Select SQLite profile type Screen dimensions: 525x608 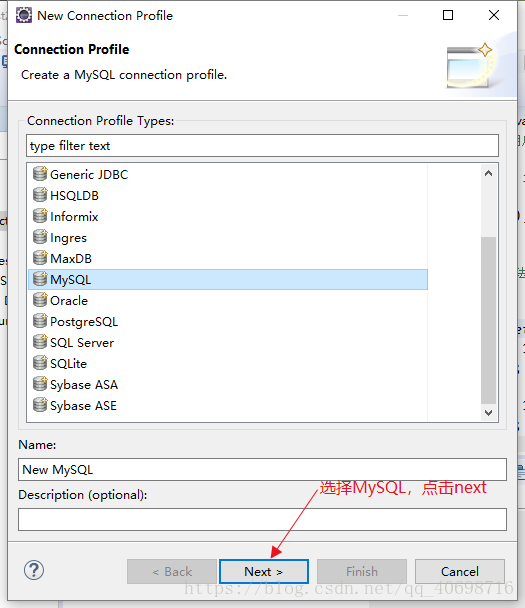[69, 364]
